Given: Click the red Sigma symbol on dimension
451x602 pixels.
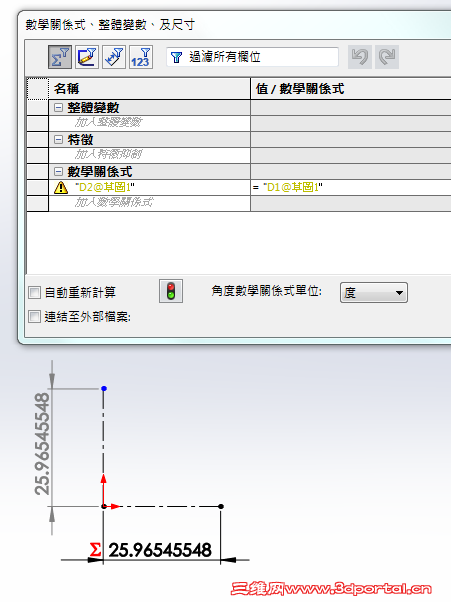Looking at the screenshot, I should [96, 549].
